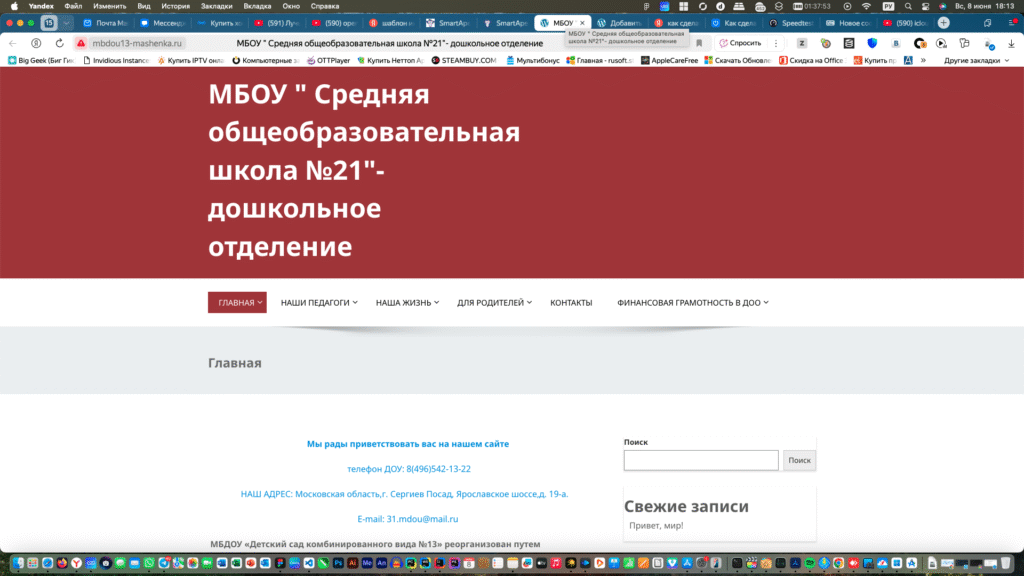This screenshot has width=1024, height=576.
Task: Expand the ГЛАВНАЯ menu dropdown
Action: pos(237,302)
